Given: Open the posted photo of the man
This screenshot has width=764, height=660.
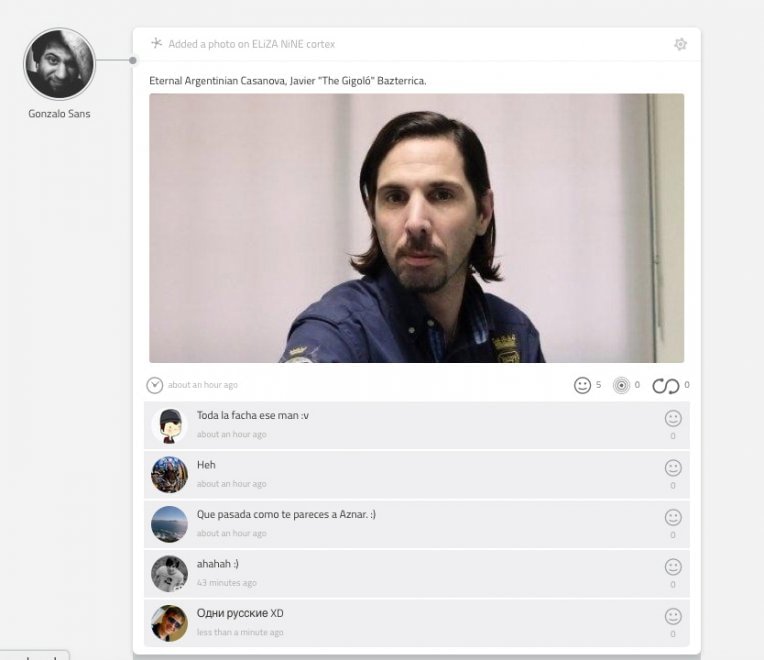Looking at the screenshot, I should [x=417, y=228].
